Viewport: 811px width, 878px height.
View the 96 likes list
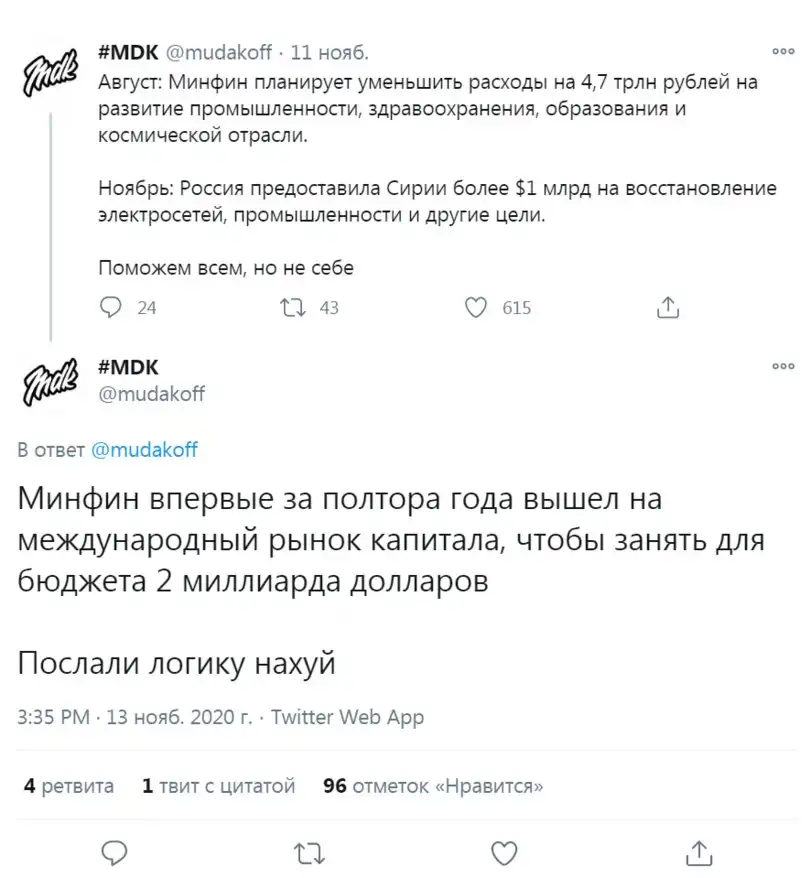pyautogui.click(x=434, y=786)
